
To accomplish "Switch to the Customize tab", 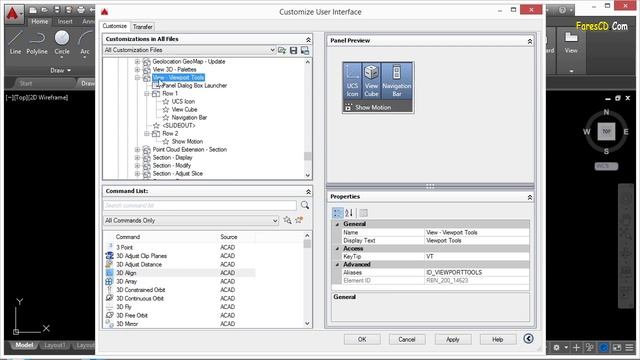I will pos(114,26).
